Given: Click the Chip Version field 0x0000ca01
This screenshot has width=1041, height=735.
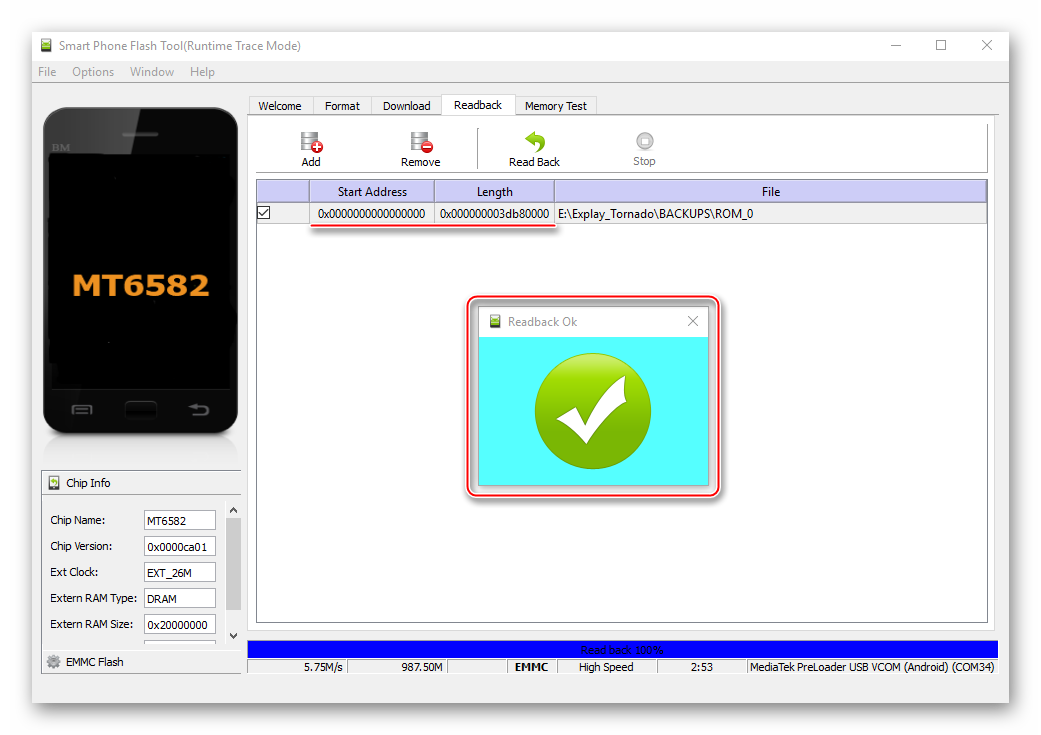Looking at the screenshot, I should pos(180,546).
